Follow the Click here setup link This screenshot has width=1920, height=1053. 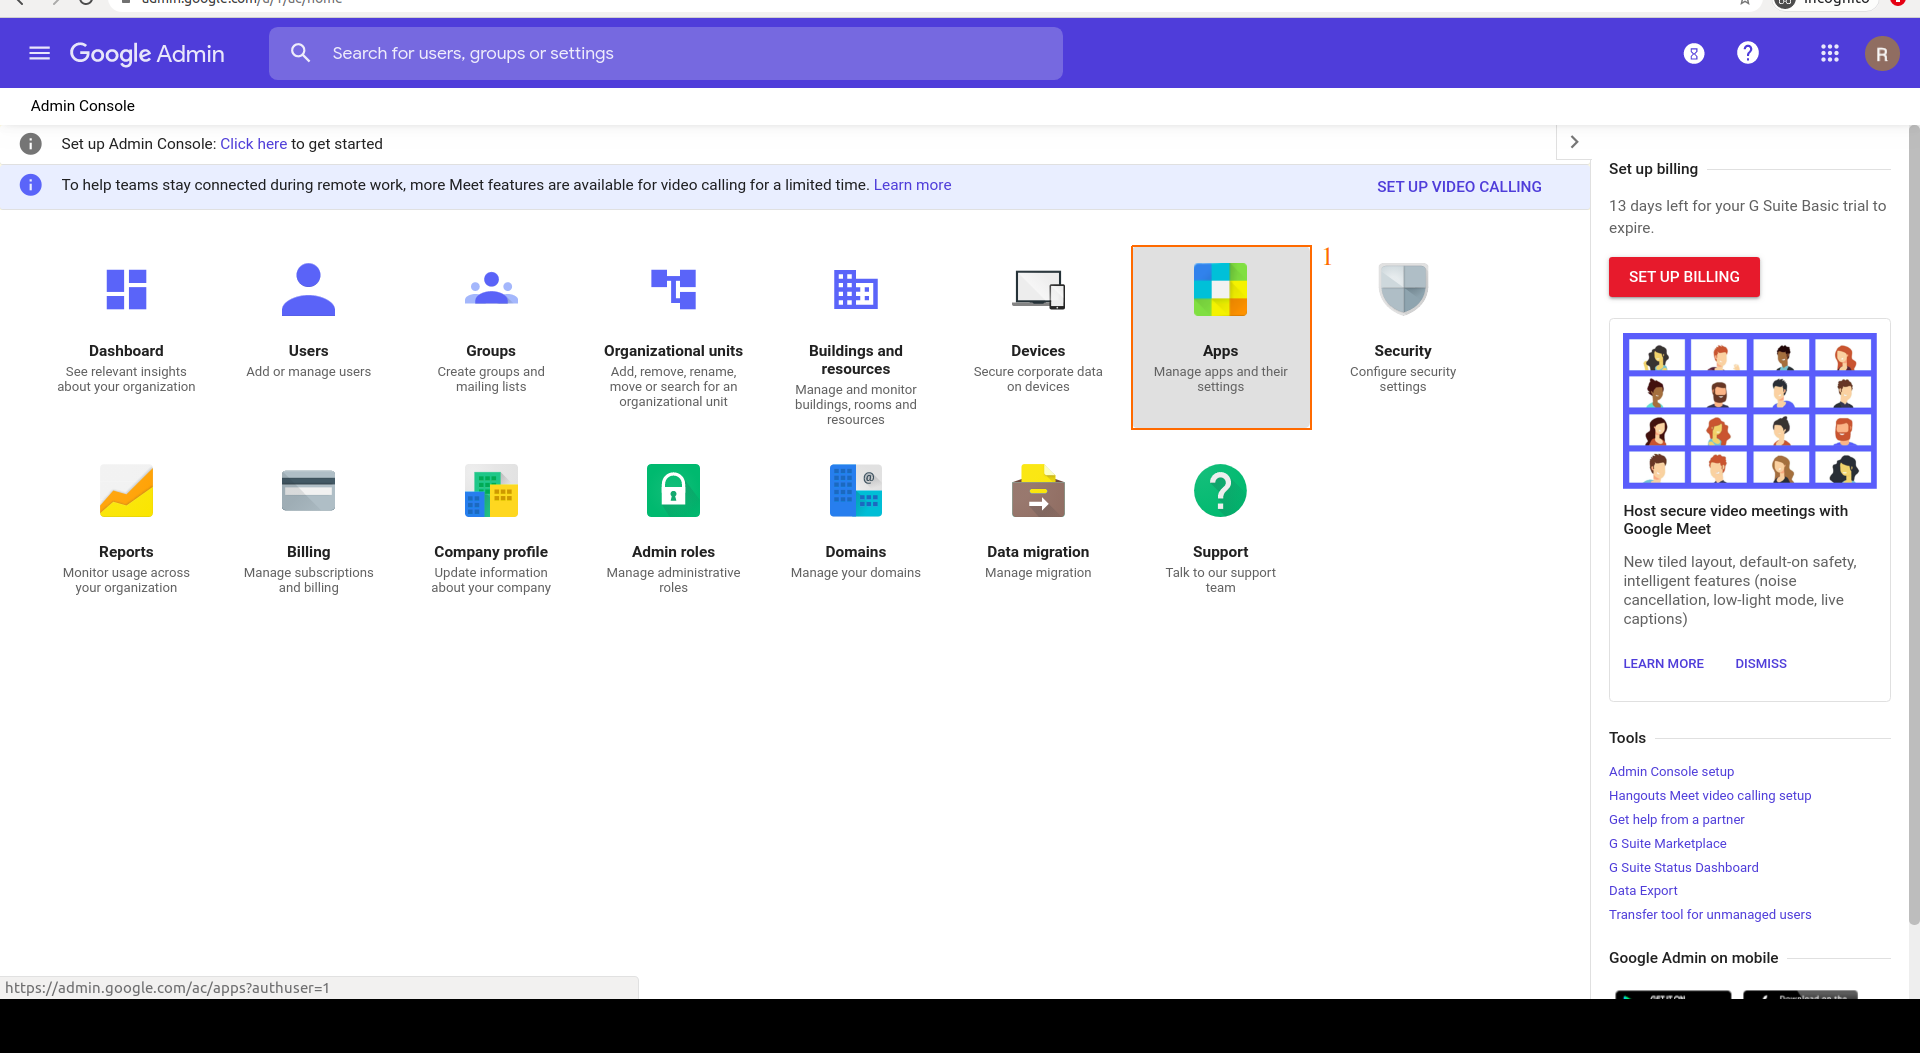[x=253, y=144]
